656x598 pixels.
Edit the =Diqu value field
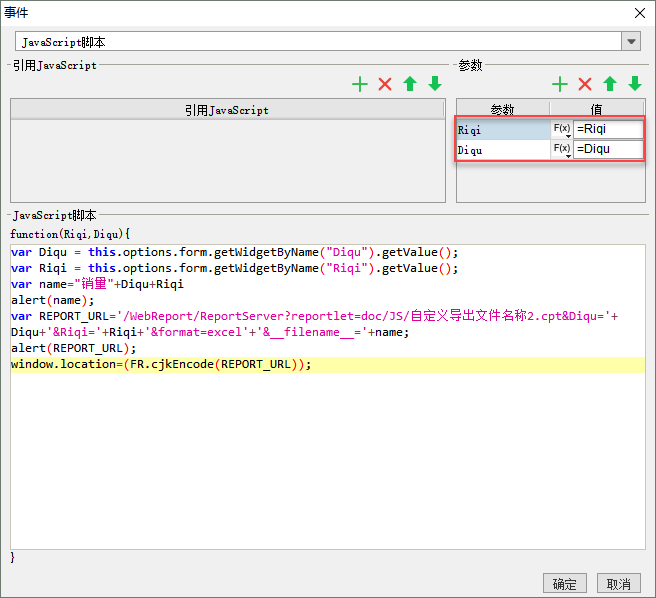coord(608,149)
